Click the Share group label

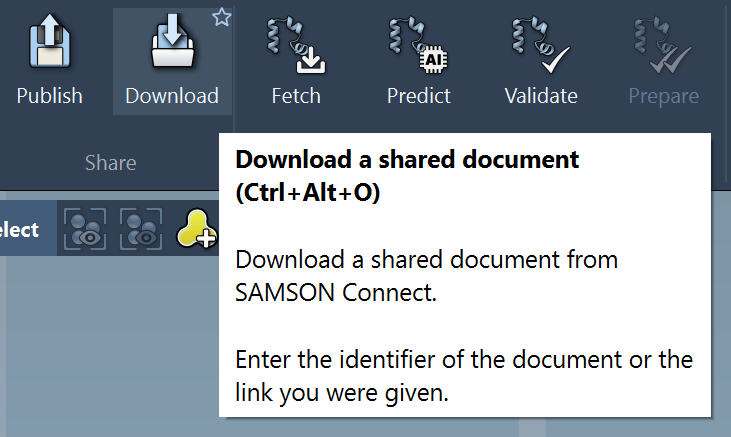coord(110,163)
